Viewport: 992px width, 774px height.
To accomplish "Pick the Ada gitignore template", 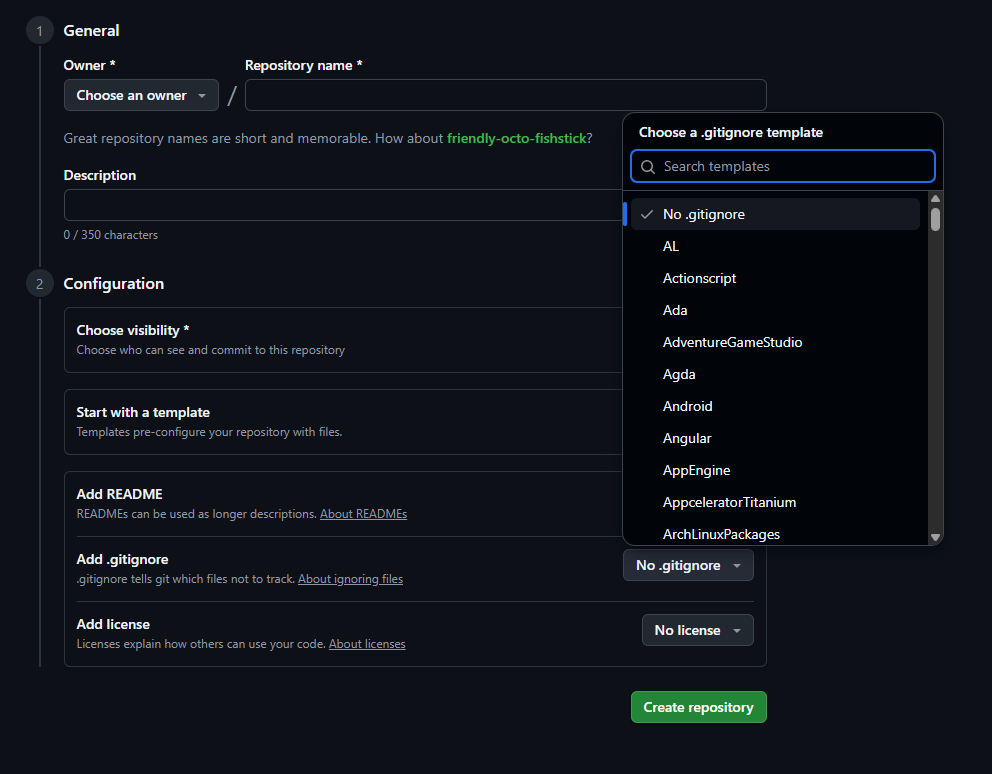I will tap(775, 310).
